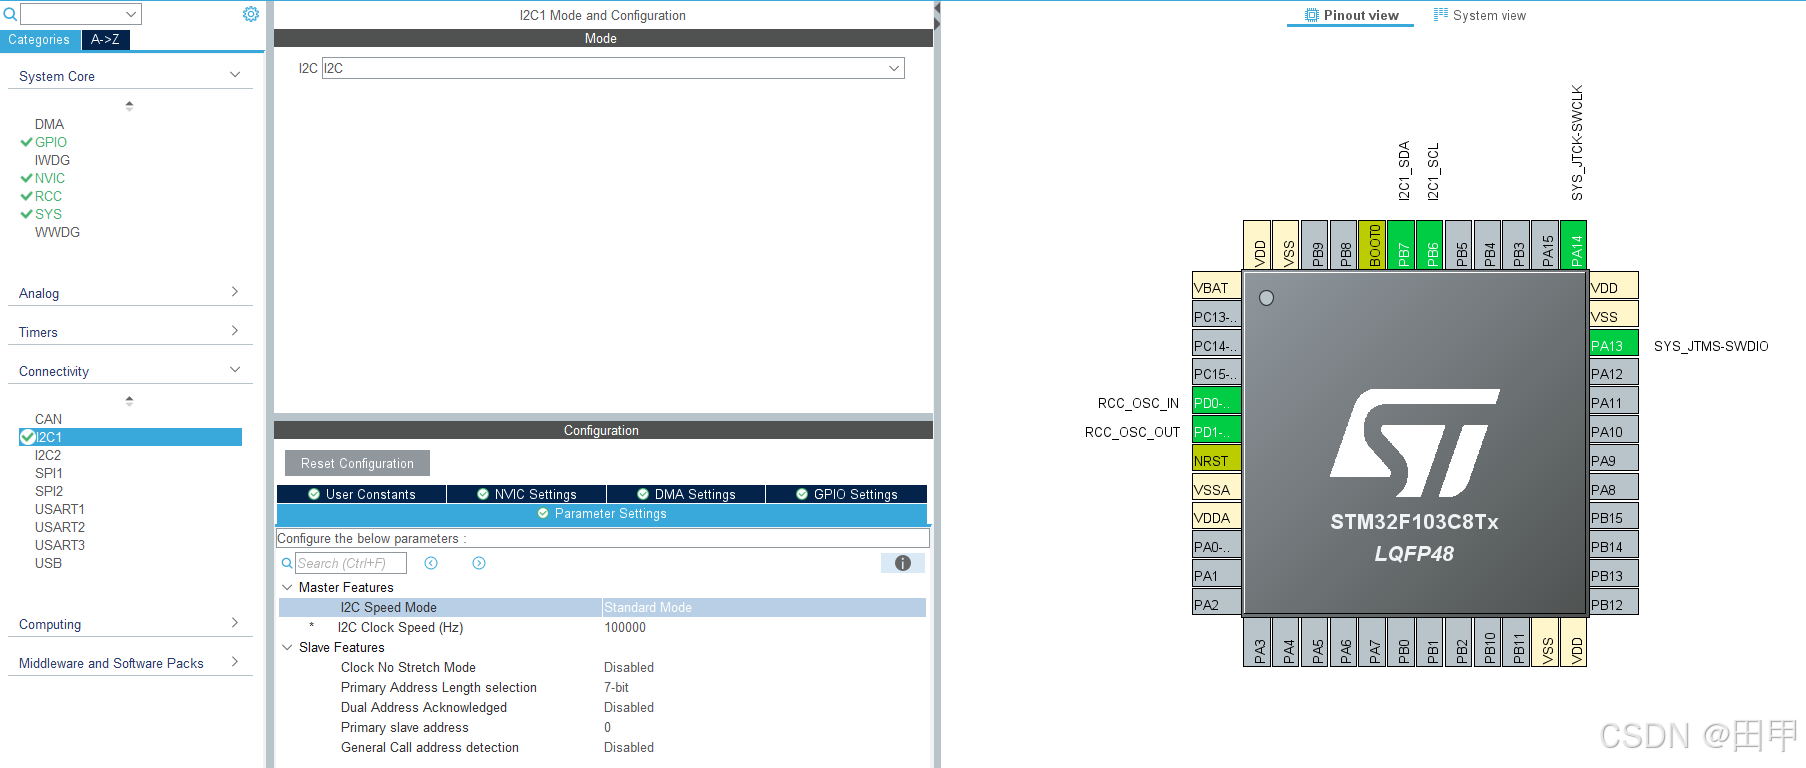This screenshot has height=768, width=1806.
Task: Select the VBAT pin
Action: point(1217,286)
